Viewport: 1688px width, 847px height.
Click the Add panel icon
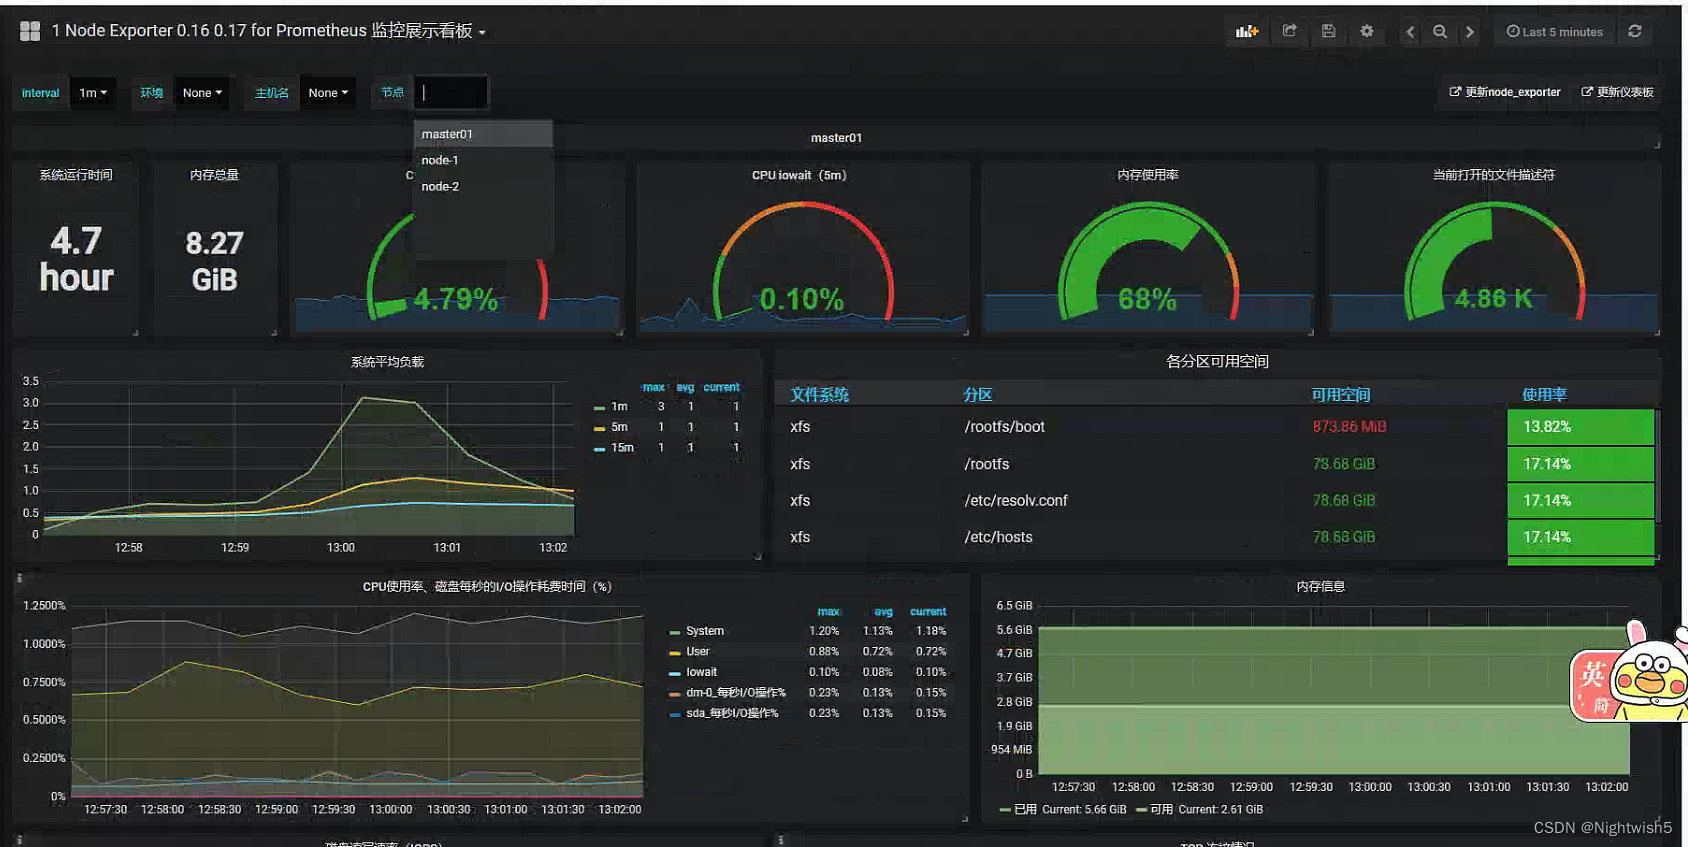1246,31
